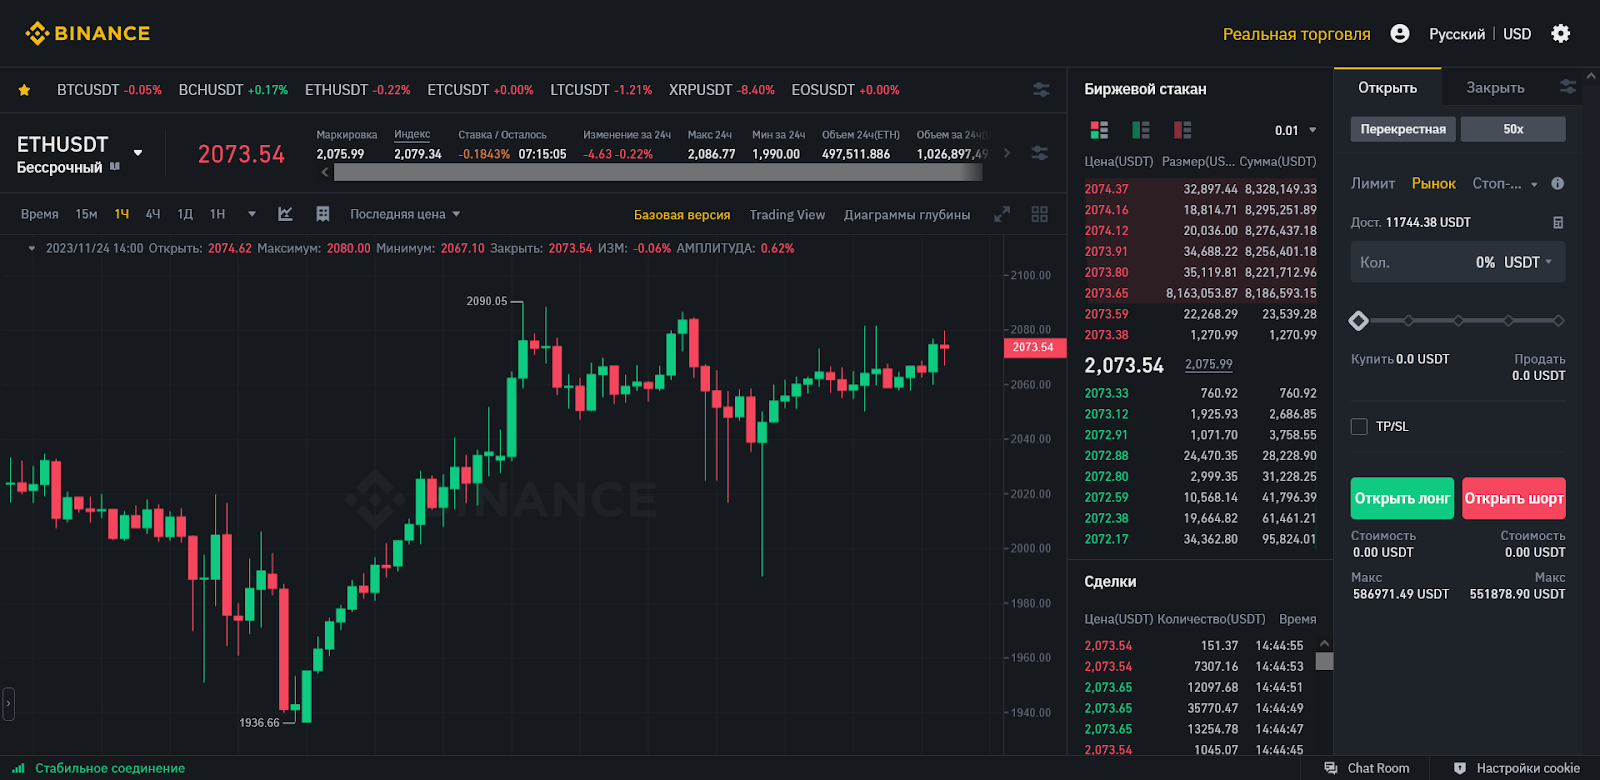Viewport: 1600px width, 780px height.
Task: Open chart indicators icon
Action: click(x=285, y=214)
